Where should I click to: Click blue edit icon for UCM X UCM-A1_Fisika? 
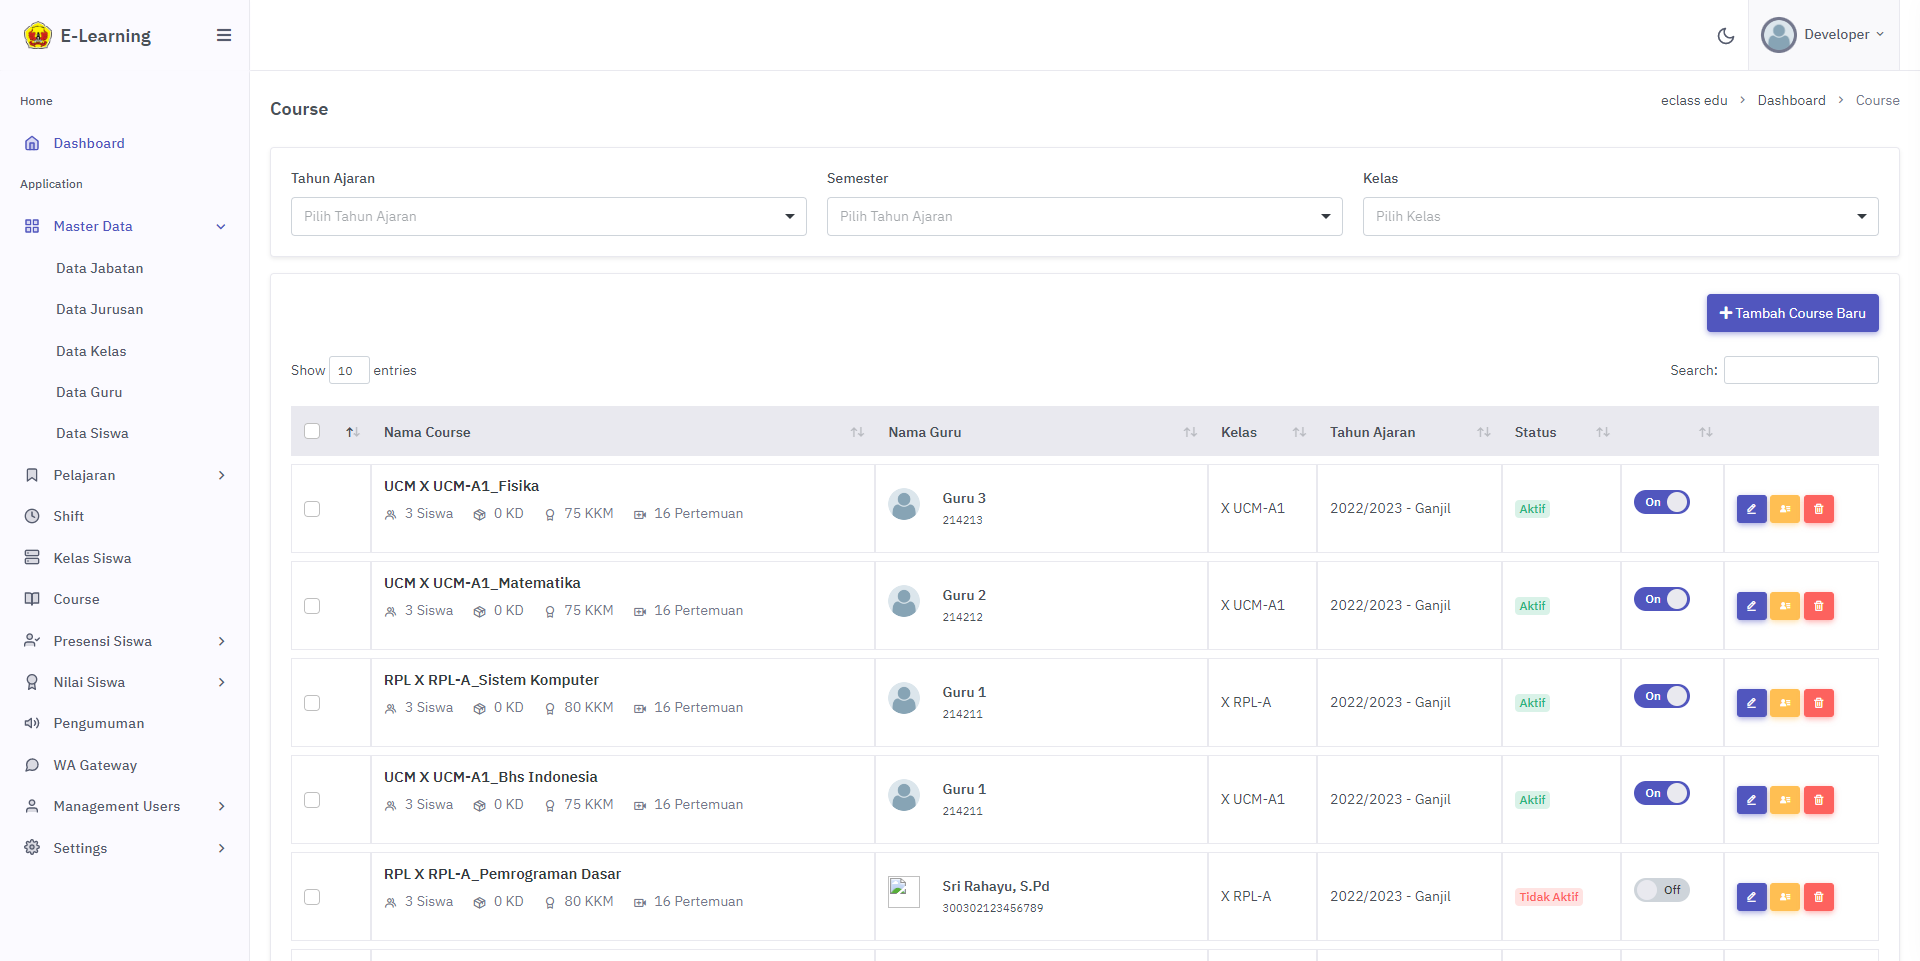[1751, 509]
